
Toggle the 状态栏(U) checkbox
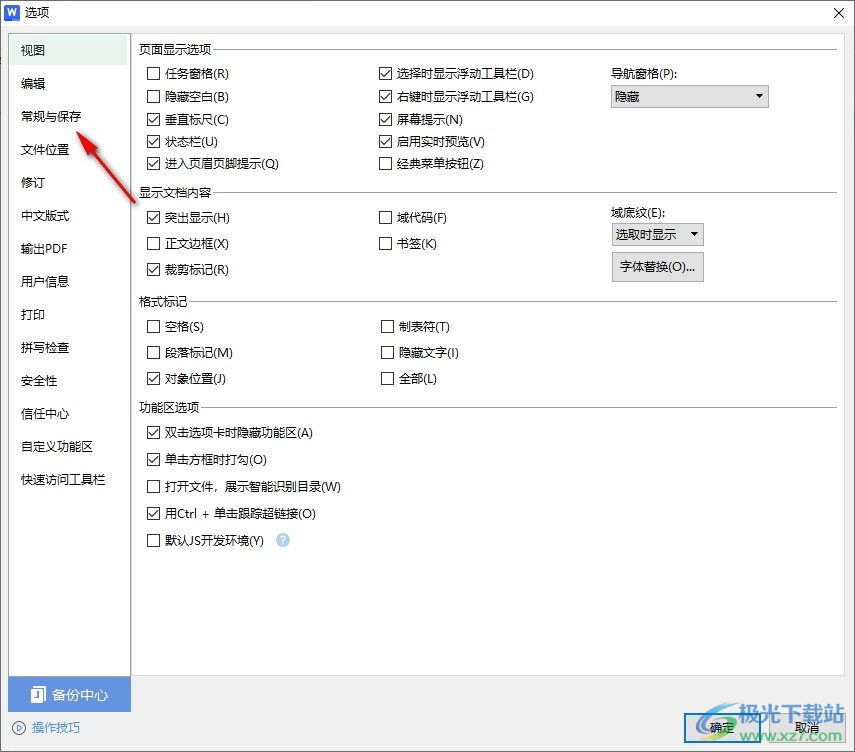[154, 142]
